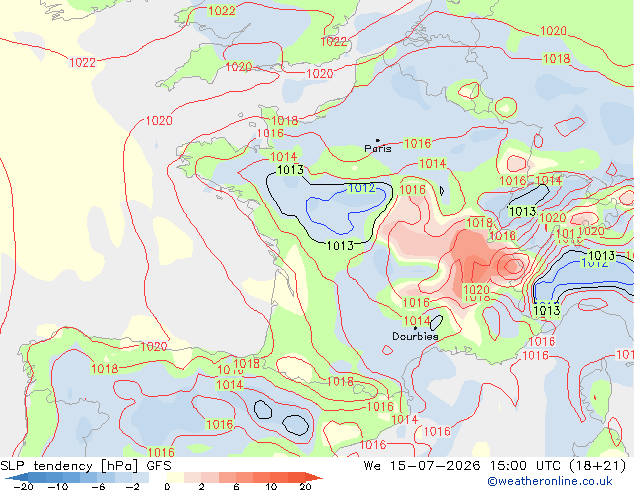Click the 1020 label over the Bay of Biscay
The image size is (634, 490).
[x=159, y=120]
